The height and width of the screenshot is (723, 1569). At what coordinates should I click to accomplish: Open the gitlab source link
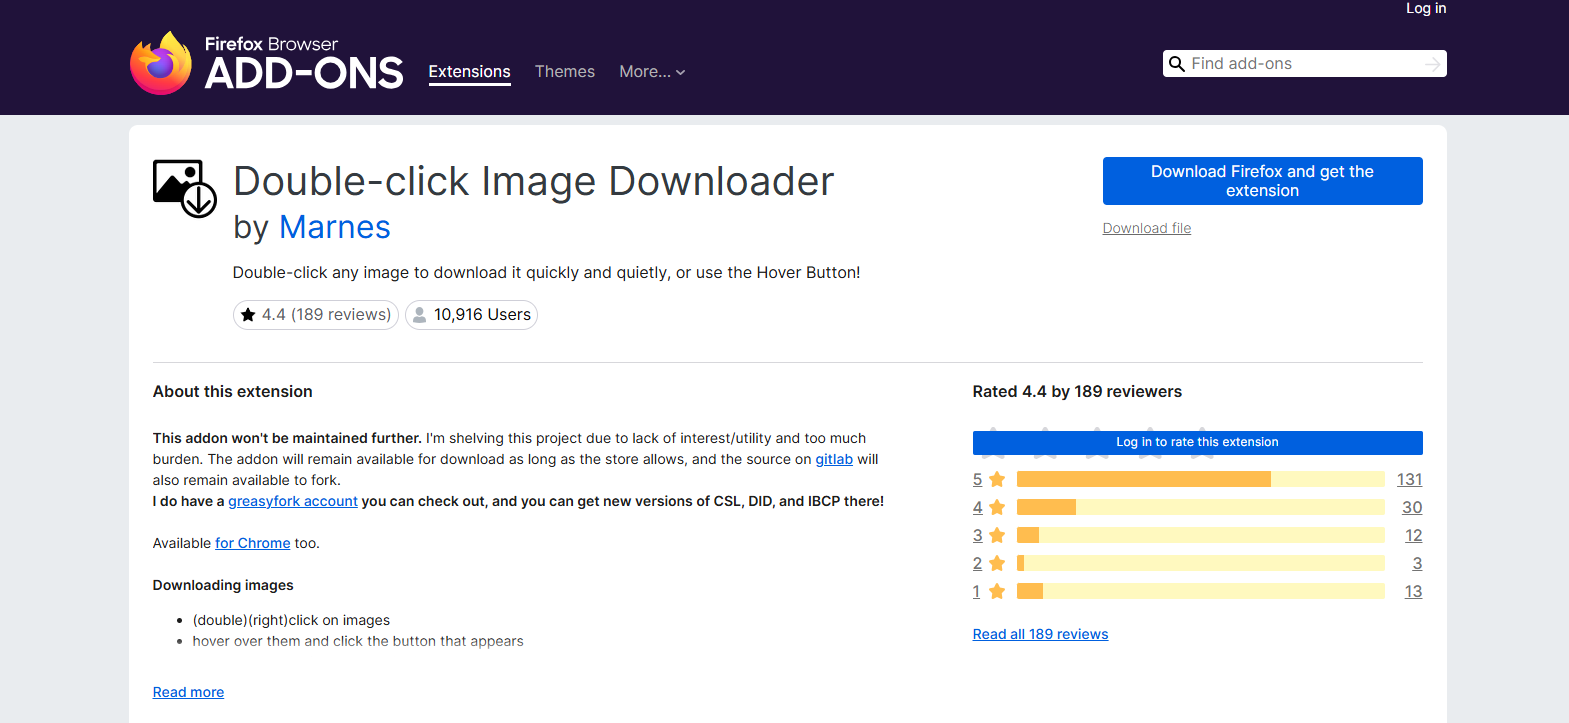[x=834, y=459]
